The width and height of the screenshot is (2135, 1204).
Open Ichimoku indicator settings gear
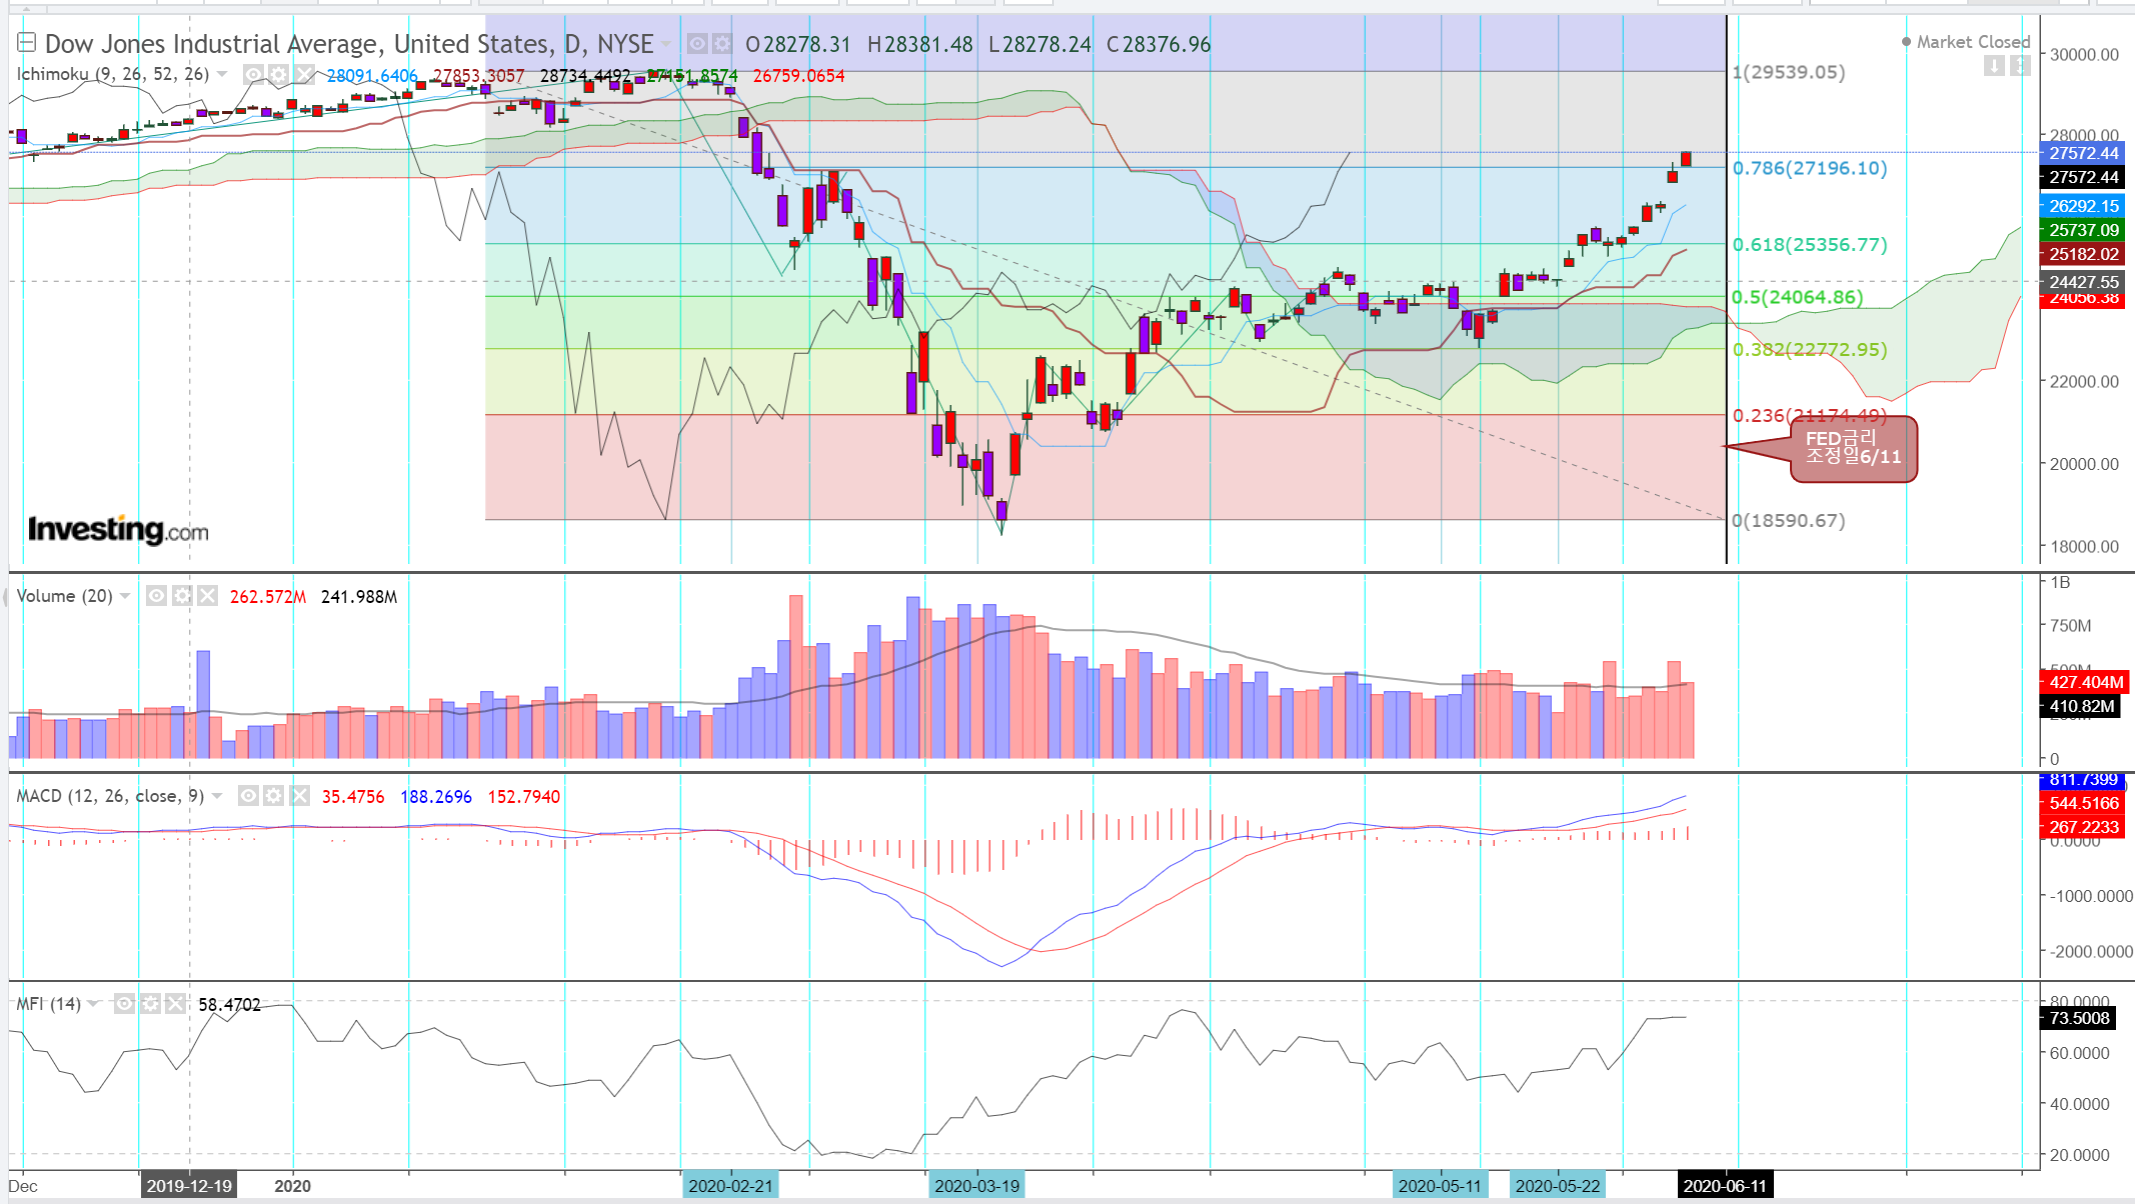[278, 74]
